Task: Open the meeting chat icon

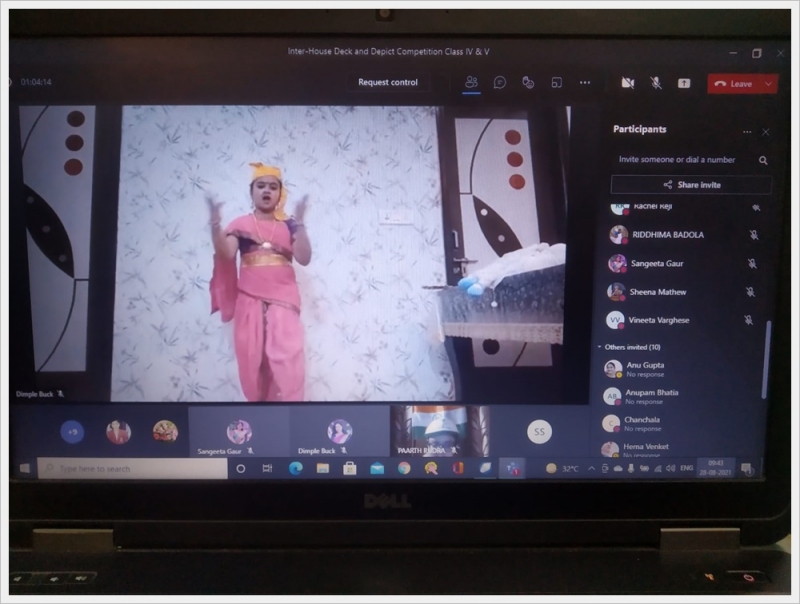Action: (x=499, y=82)
